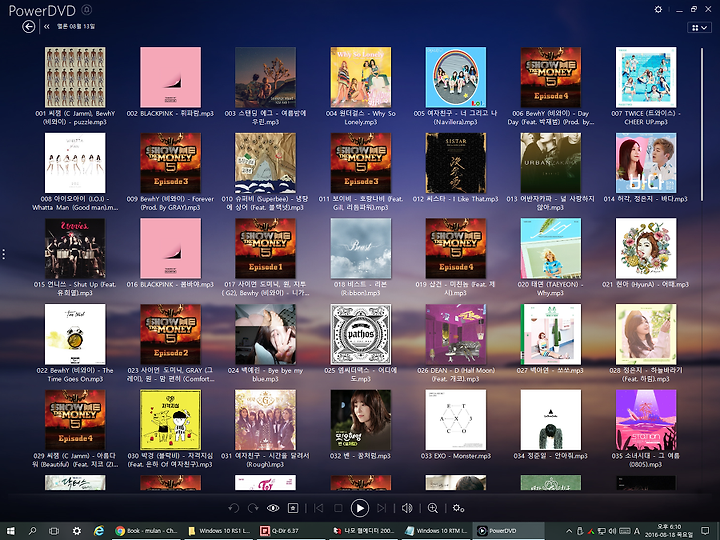Click file name '016 BLACKPINK' label

[170, 284]
